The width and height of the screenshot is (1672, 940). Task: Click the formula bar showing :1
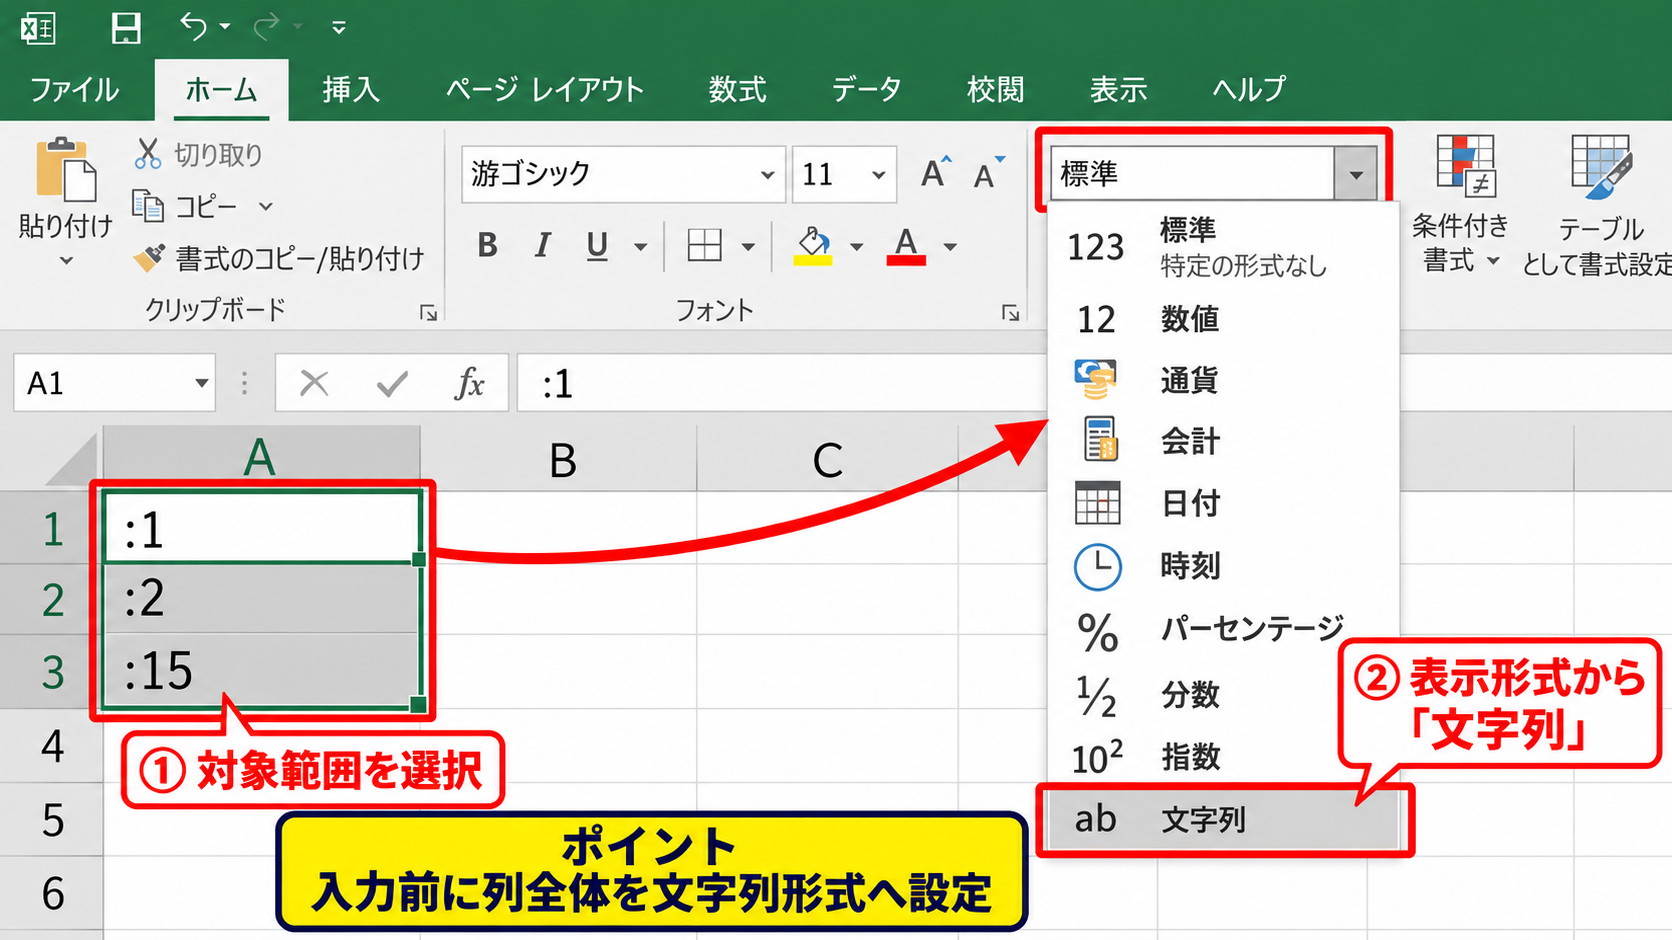point(783,383)
